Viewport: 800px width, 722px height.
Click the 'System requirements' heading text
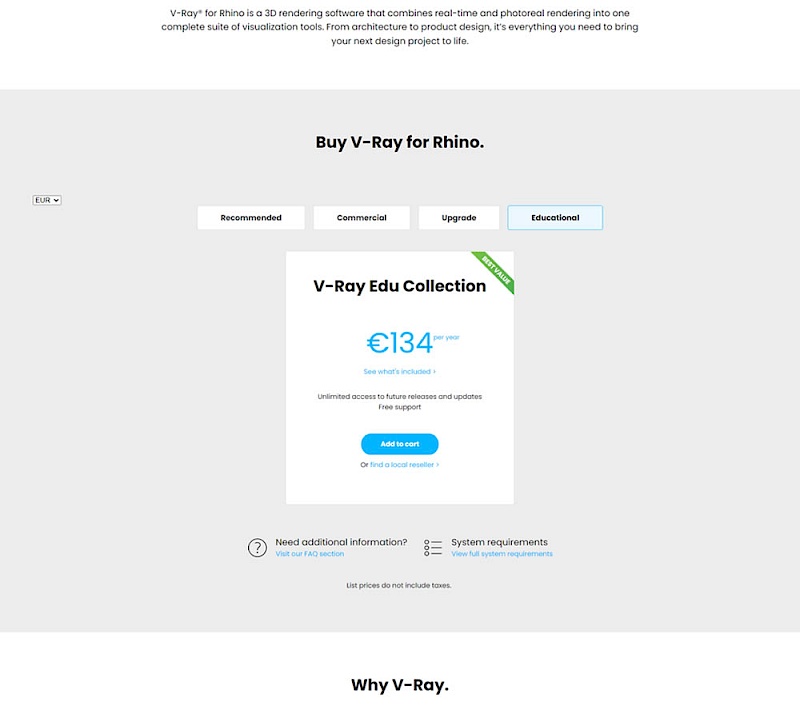(499, 542)
